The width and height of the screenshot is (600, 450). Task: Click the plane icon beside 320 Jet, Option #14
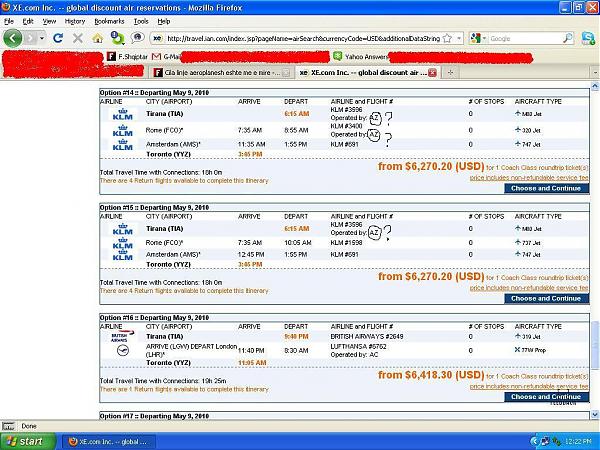pyautogui.click(x=518, y=130)
